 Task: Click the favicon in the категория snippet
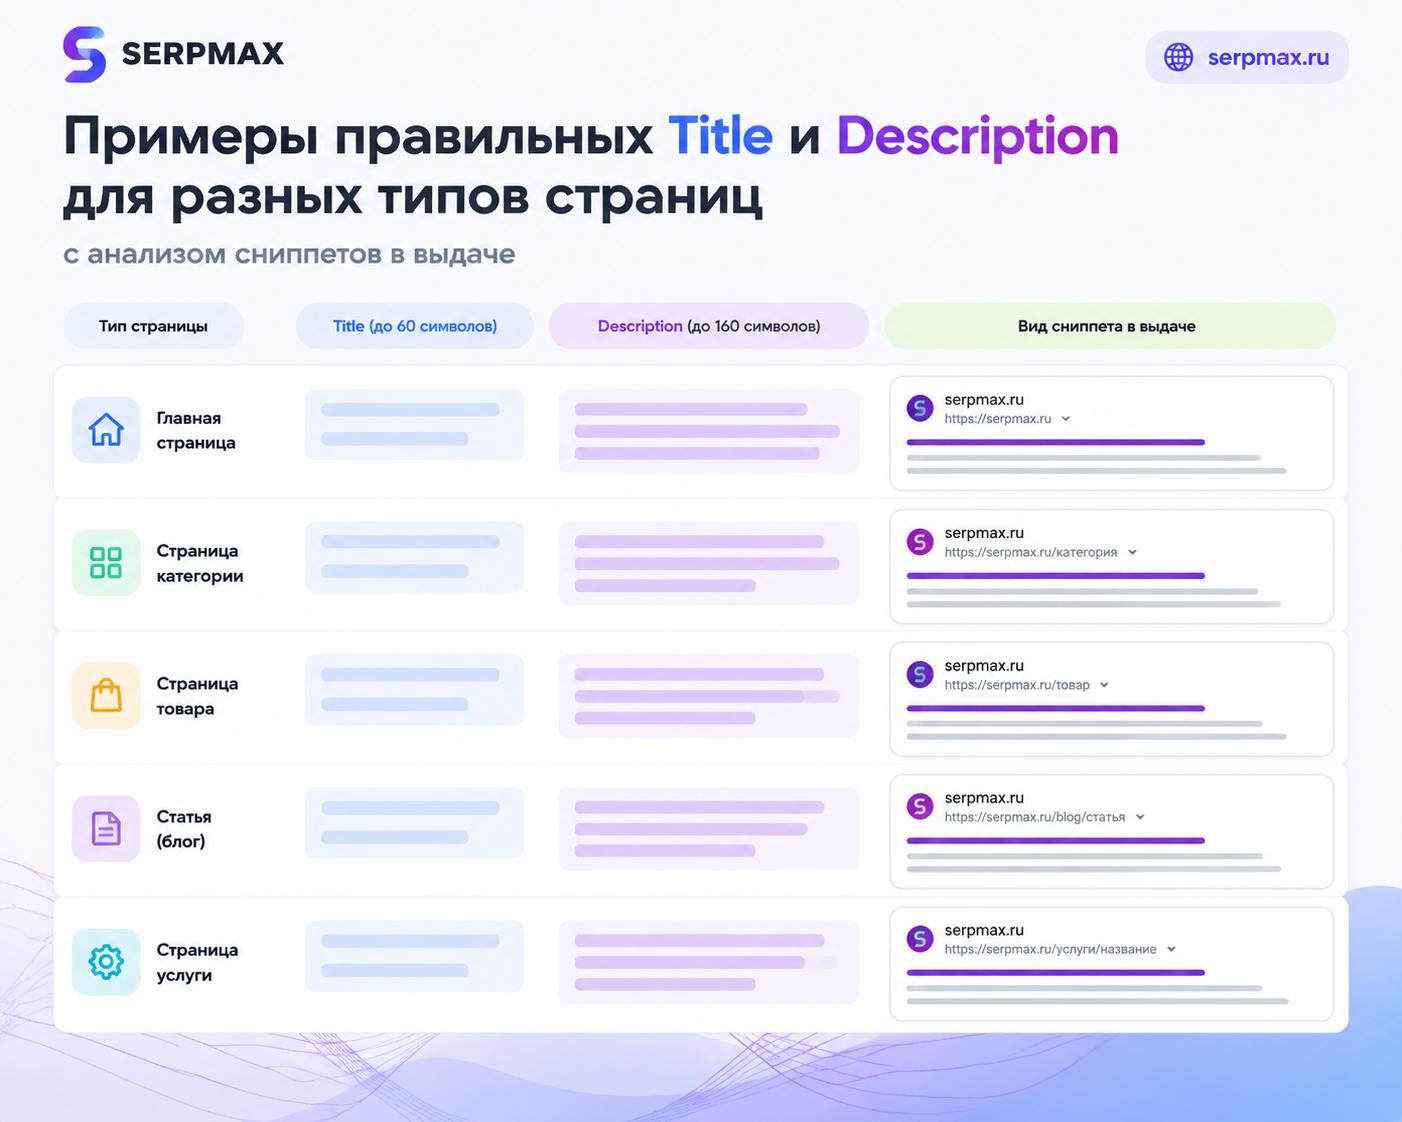click(x=920, y=542)
